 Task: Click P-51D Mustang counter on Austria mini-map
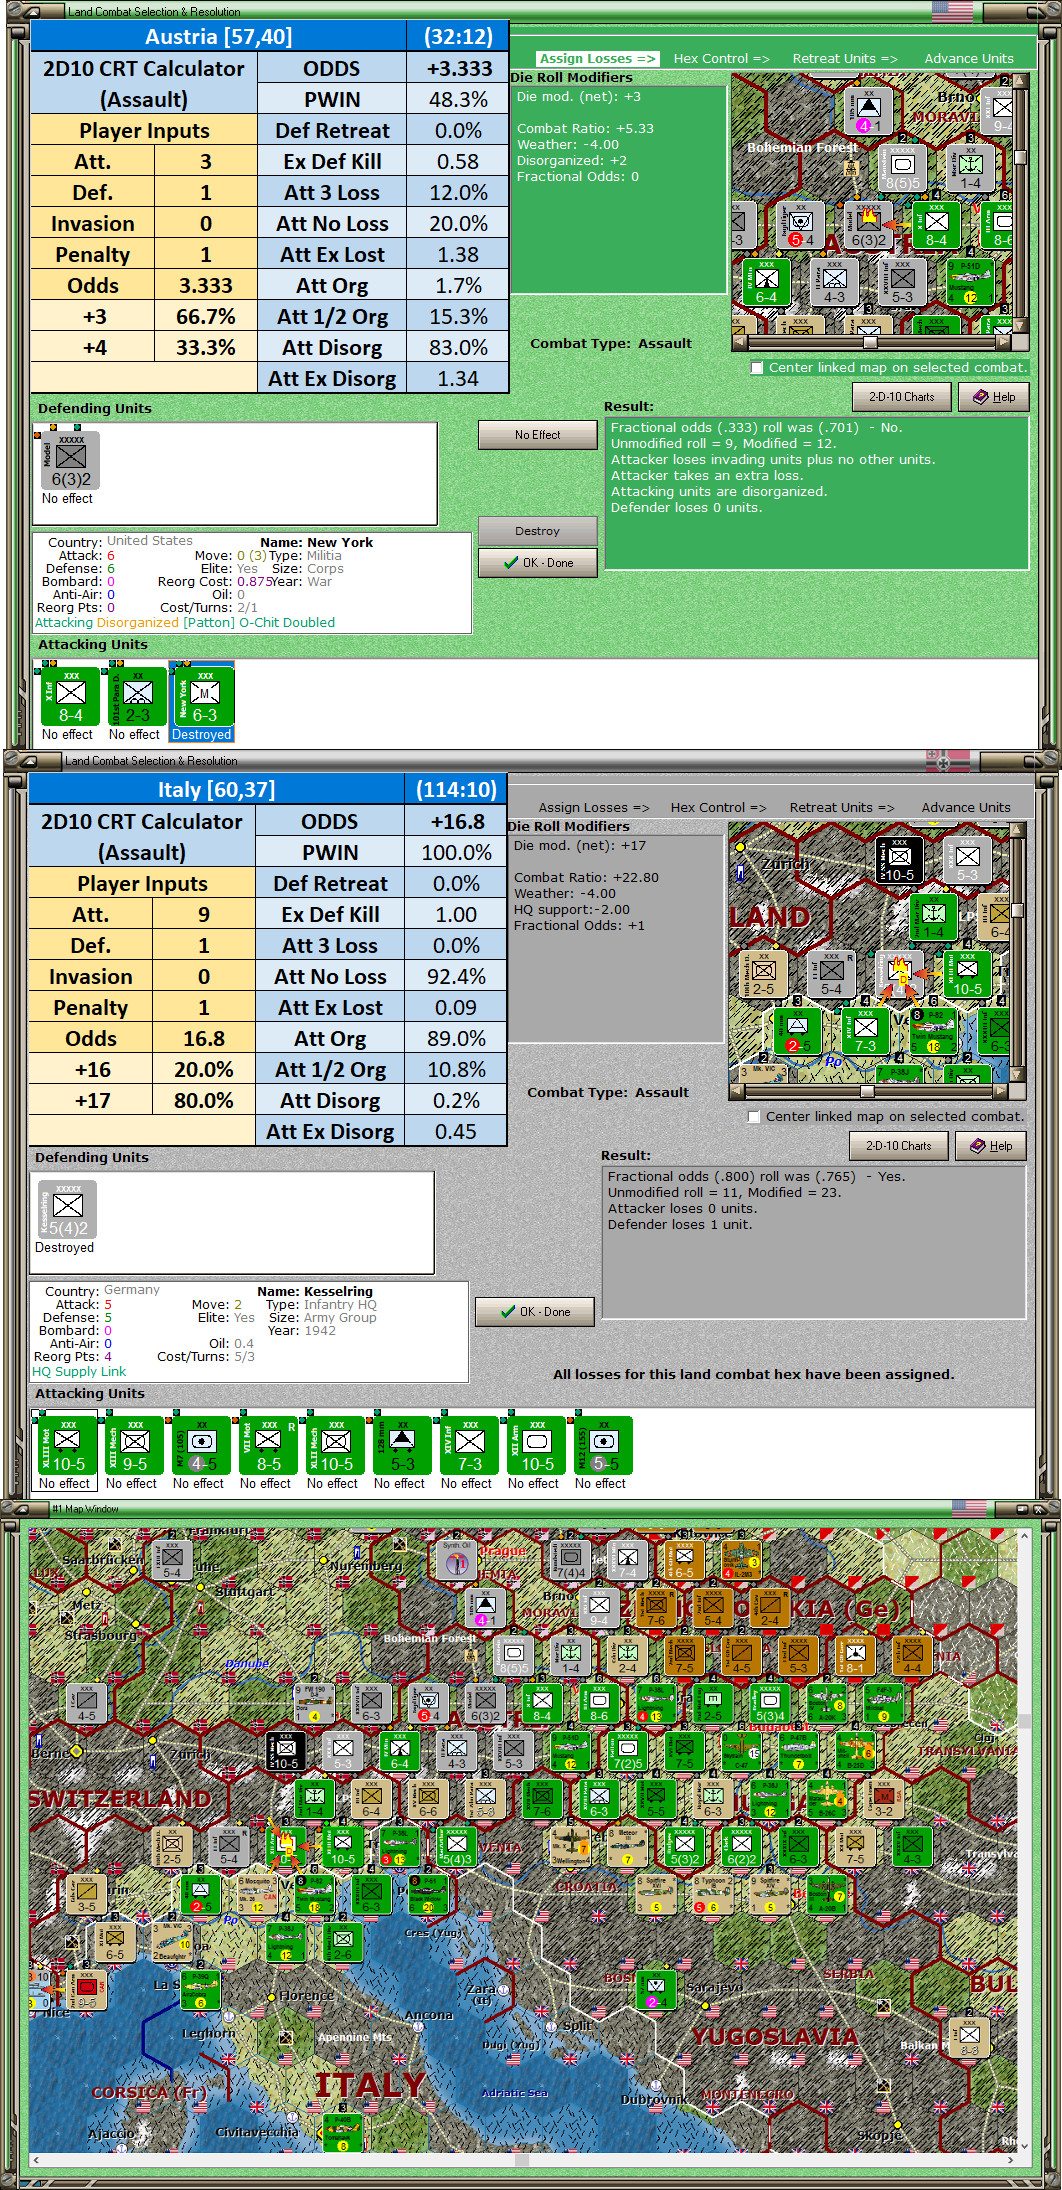(x=969, y=284)
